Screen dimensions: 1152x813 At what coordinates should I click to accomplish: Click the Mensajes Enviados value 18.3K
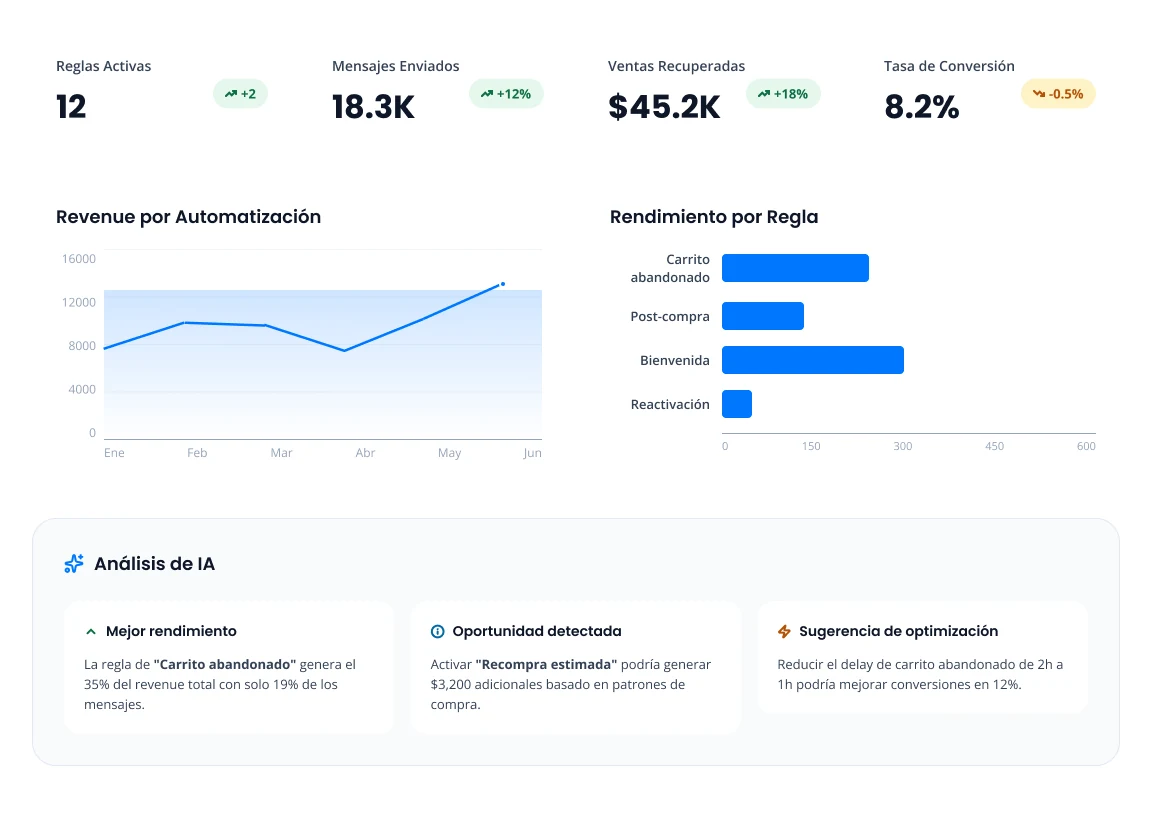(373, 107)
